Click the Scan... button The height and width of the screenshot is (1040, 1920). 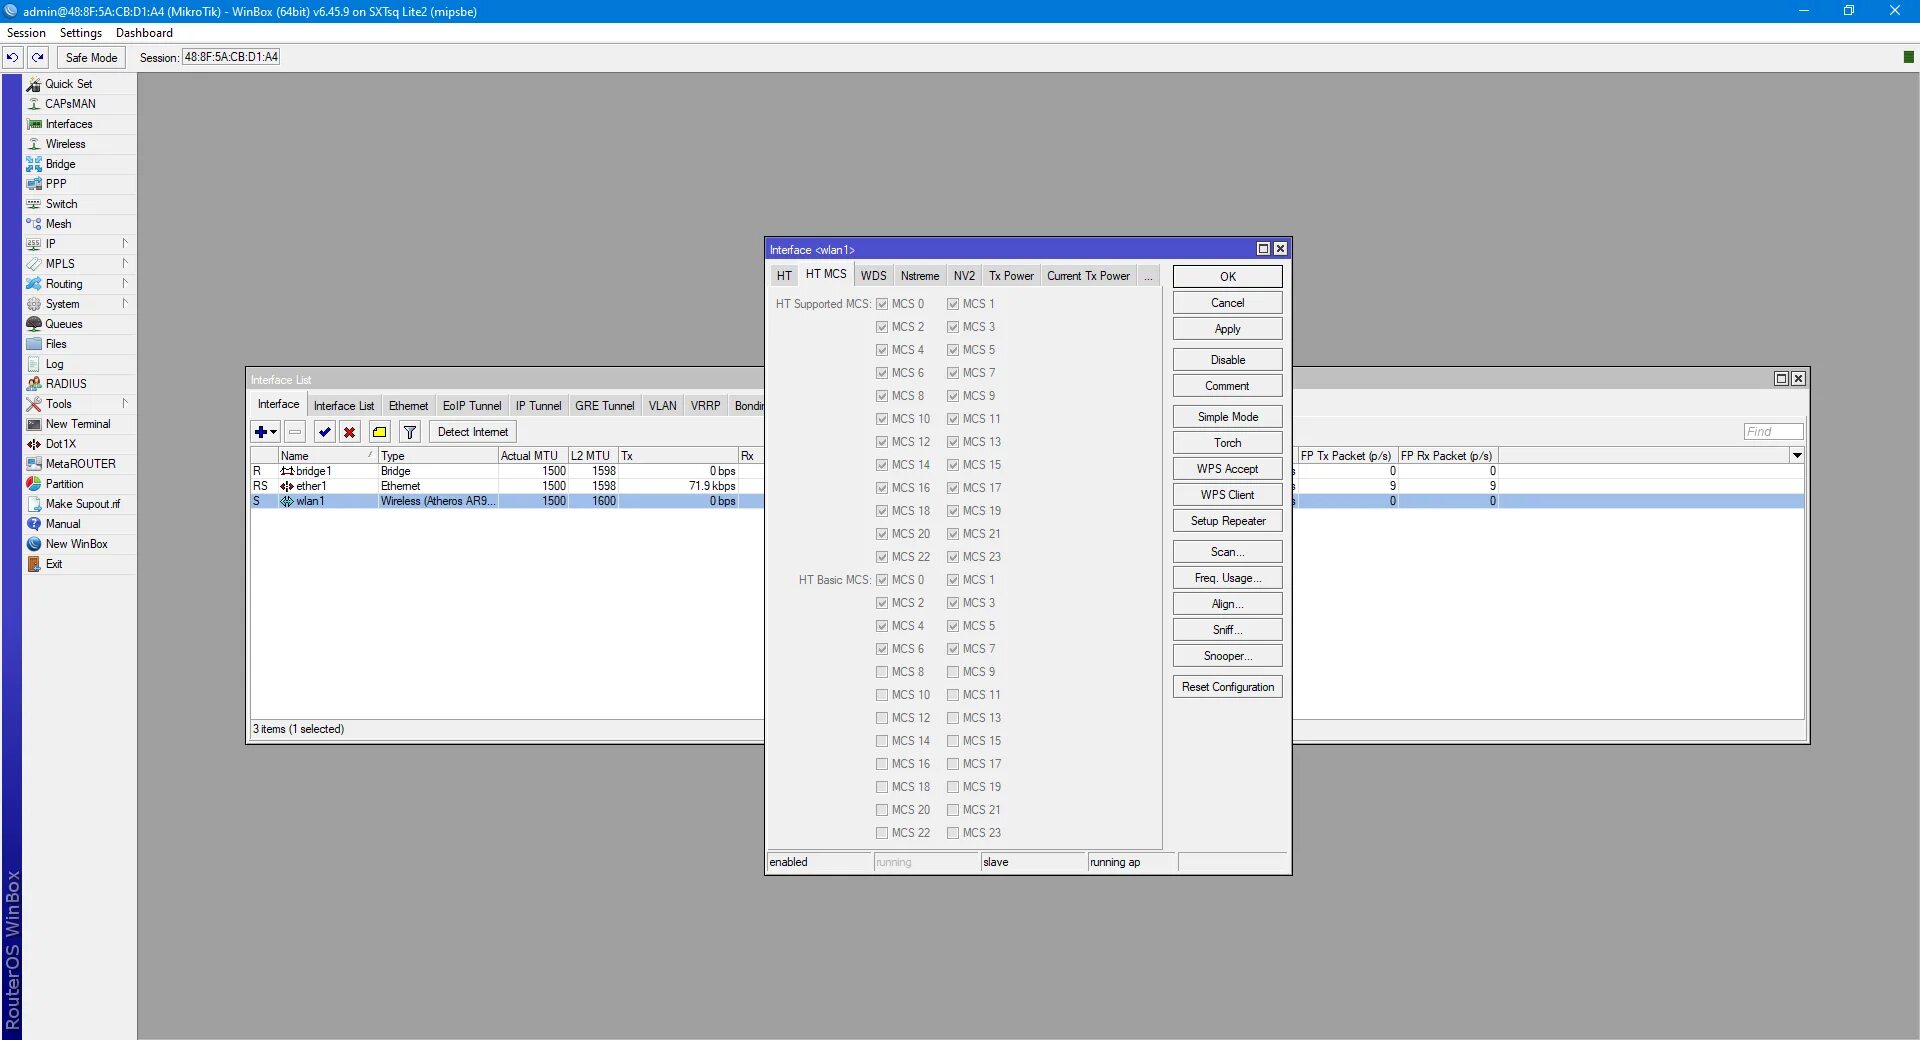1228,552
